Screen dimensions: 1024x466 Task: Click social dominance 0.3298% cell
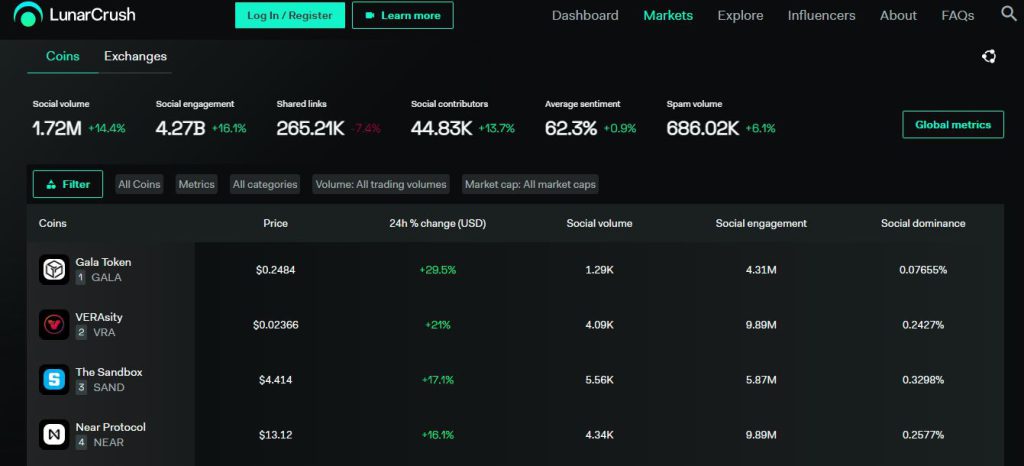pyautogui.click(x=923, y=379)
